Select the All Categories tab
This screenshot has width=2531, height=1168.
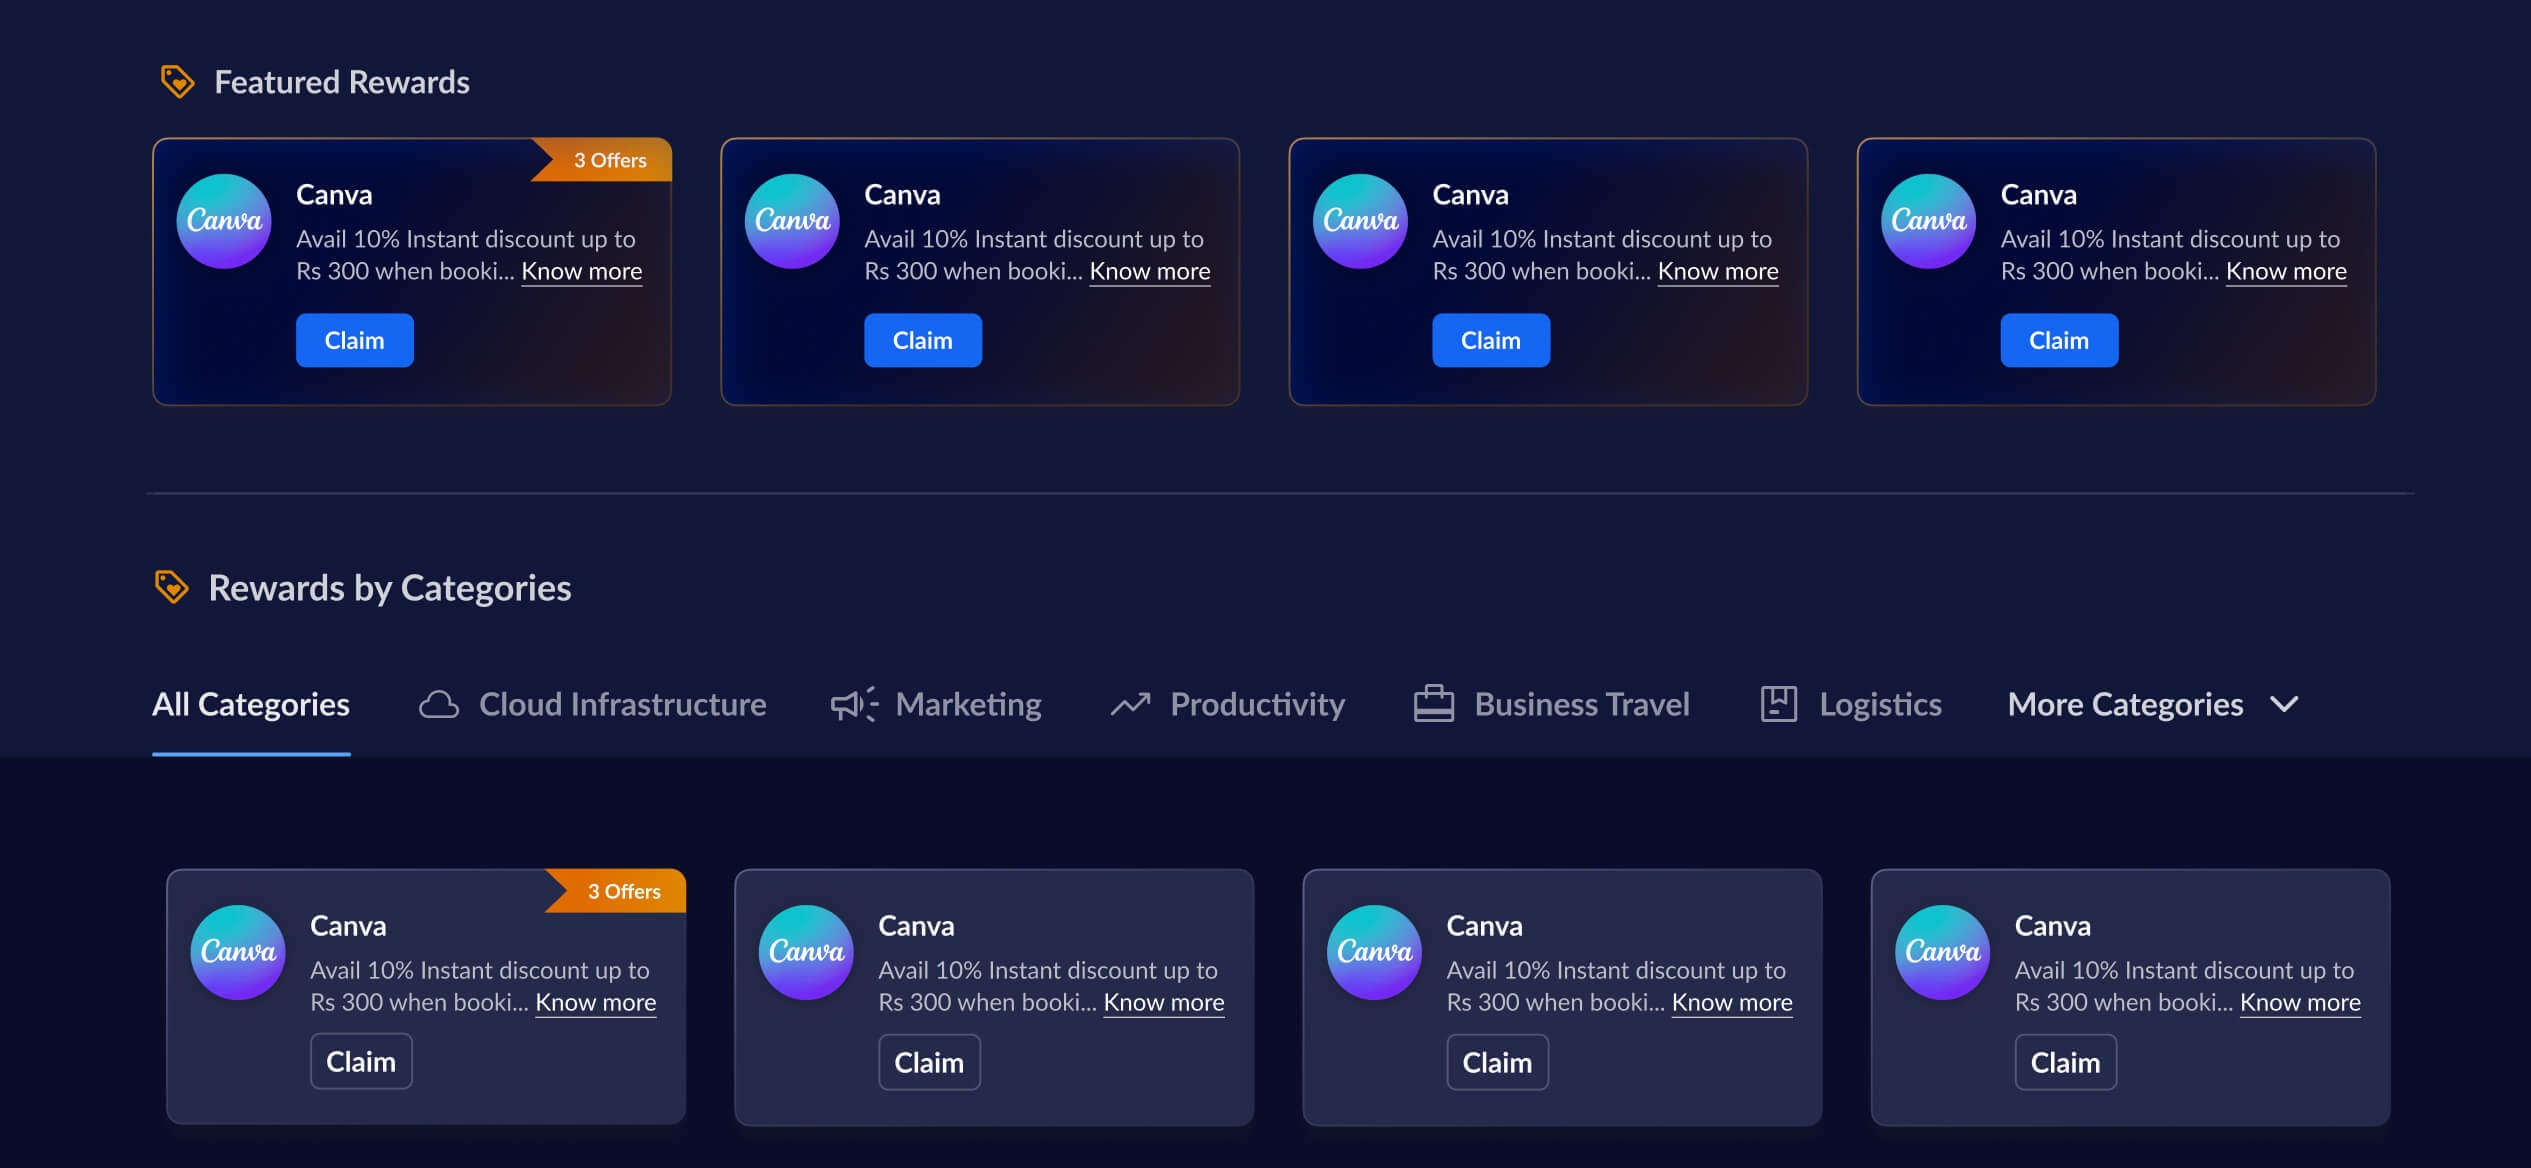tap(251, 705)
